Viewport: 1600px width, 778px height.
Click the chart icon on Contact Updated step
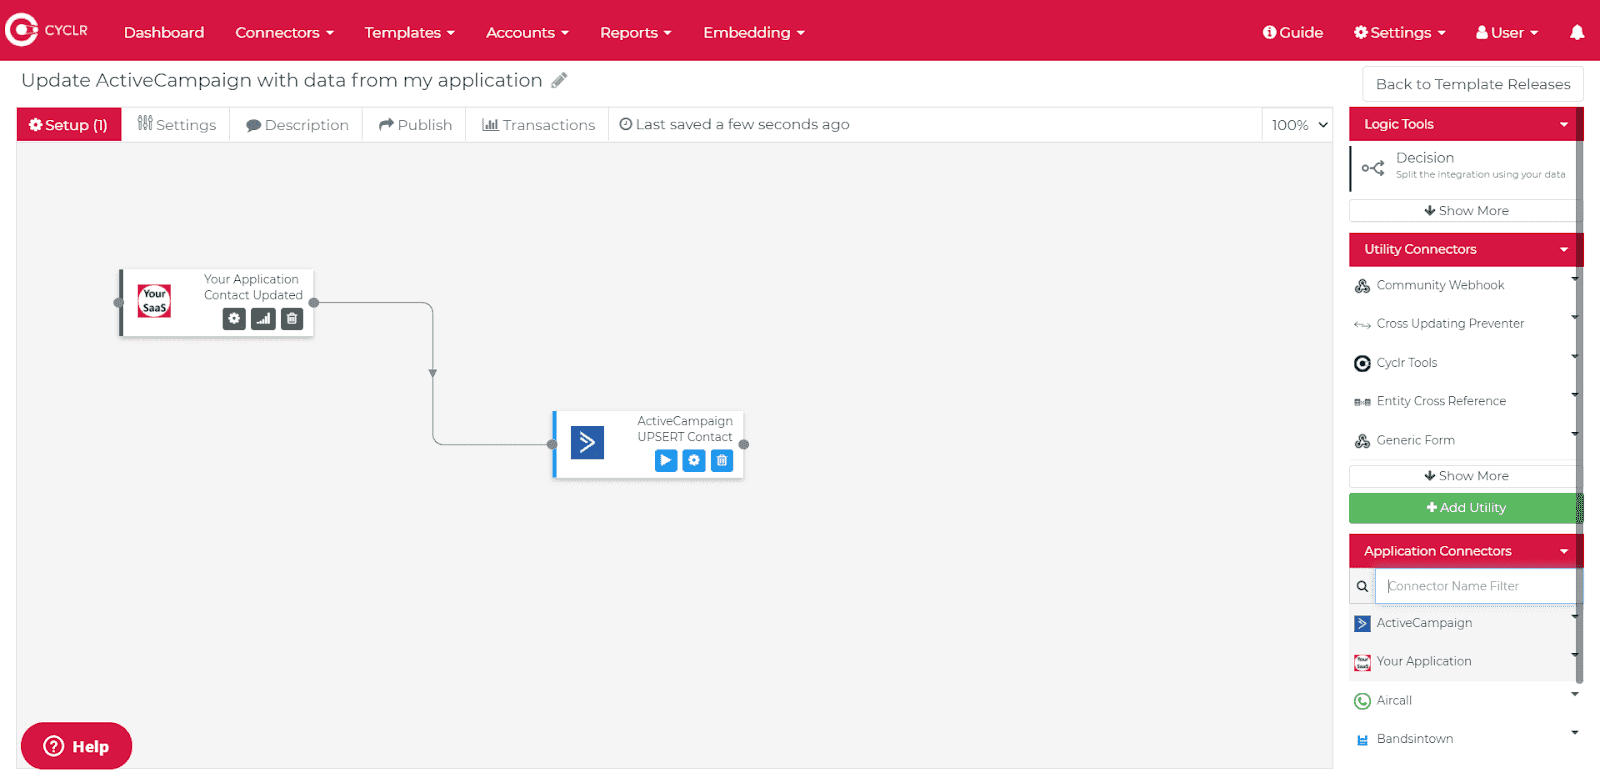click(263, 319)
